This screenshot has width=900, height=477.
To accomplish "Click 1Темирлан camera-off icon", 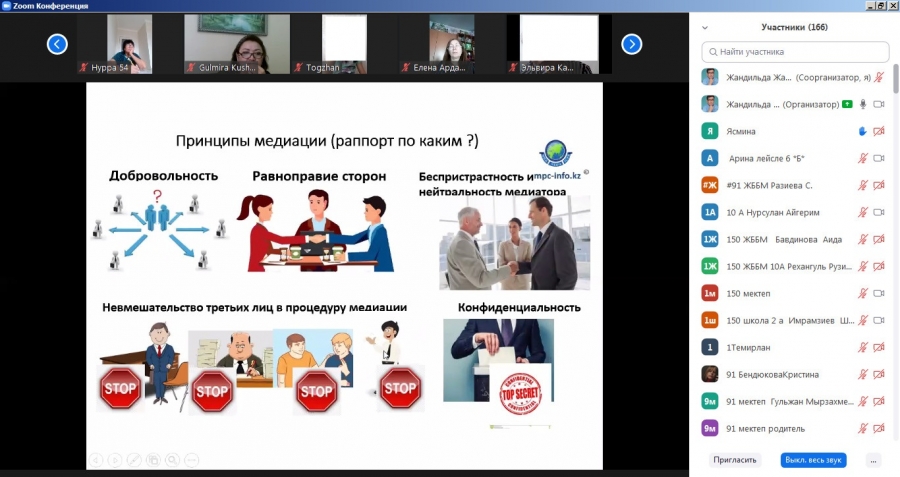I will (x=879, y=347).
